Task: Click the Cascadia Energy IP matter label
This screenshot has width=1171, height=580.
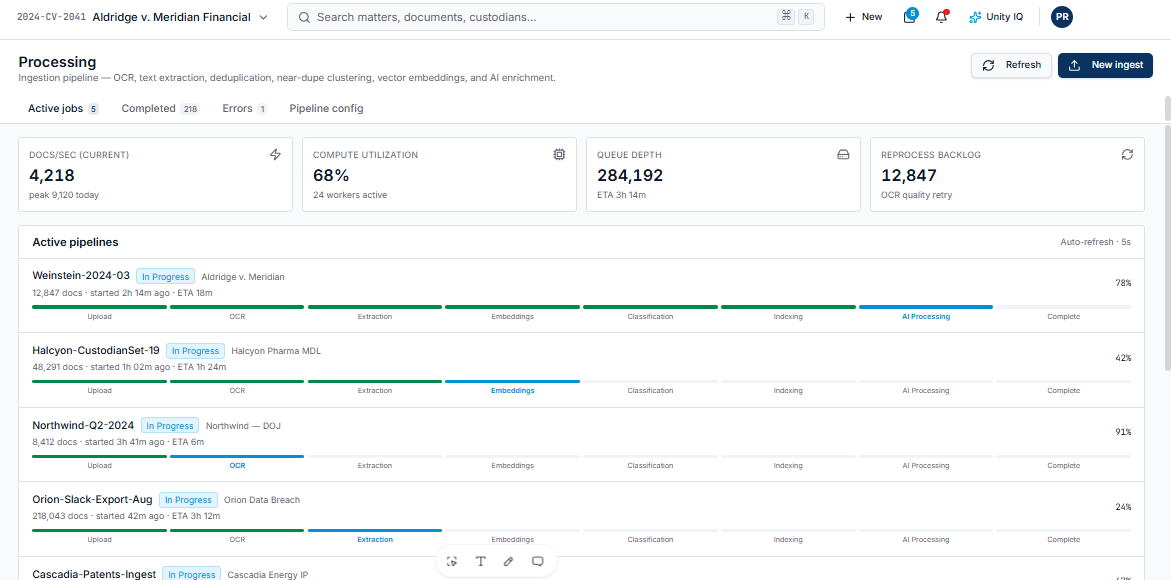Action: pyautogui.click(x=267, y=575)
